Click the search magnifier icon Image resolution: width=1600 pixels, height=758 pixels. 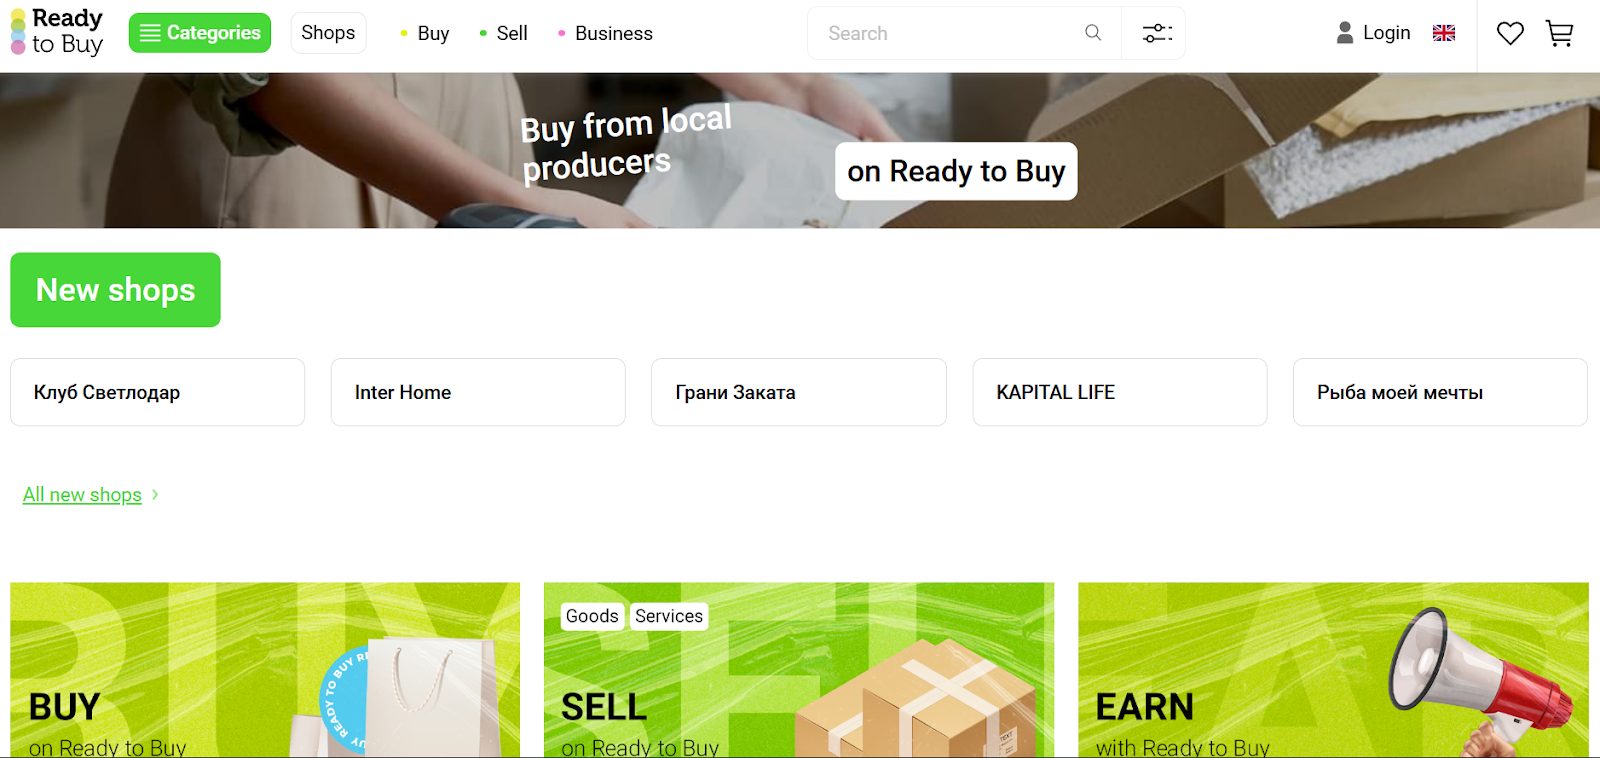pyautogui.click(x=1093, y=33)
